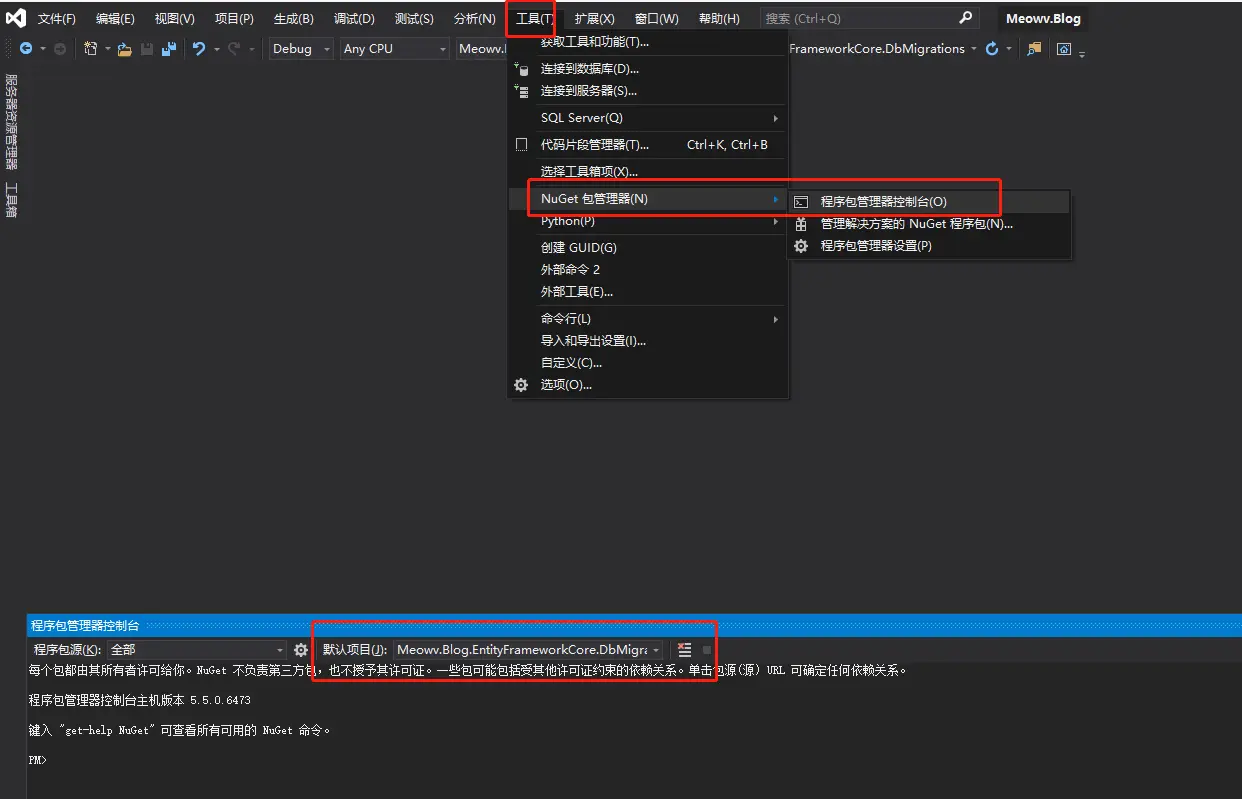
Task: Open the 窗口(W) menu
Action: point(656,19)
